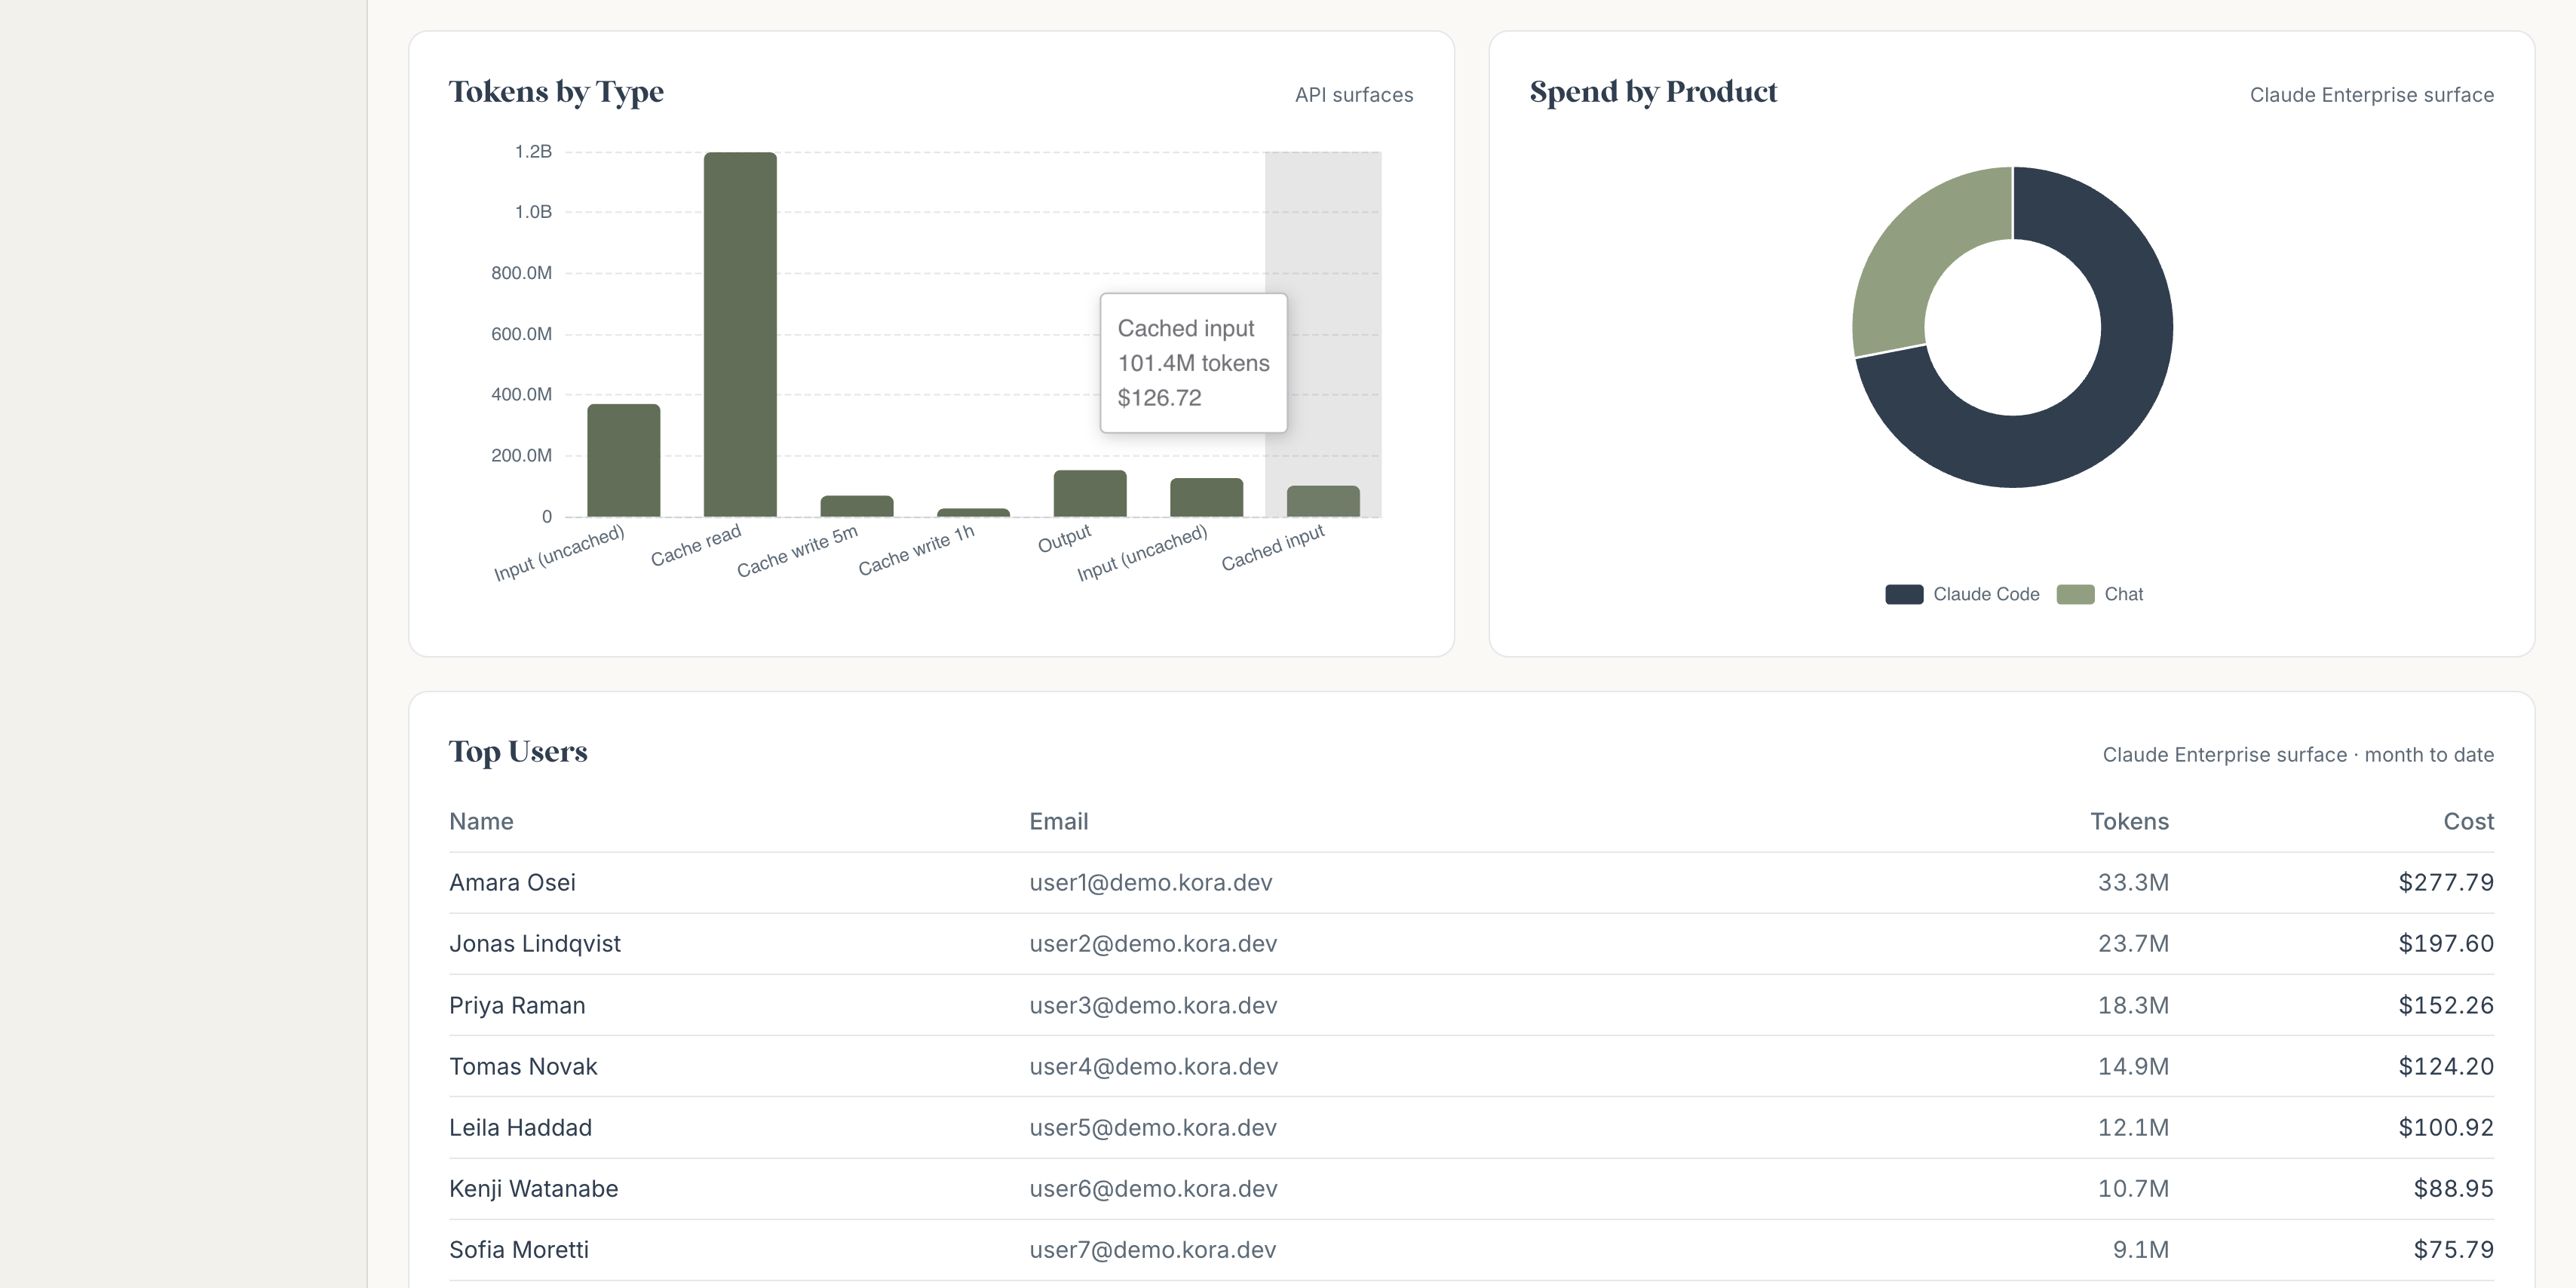Image resolution: width=2576 pixels, height=1288 pixels.
Task: Click email user3@demo.kora.dev
Action: 1153,1005
